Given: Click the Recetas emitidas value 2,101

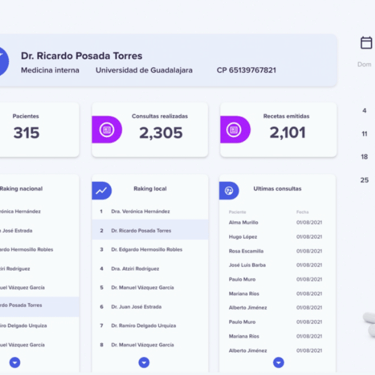Looking at the screenshot, I should [287, 133].
